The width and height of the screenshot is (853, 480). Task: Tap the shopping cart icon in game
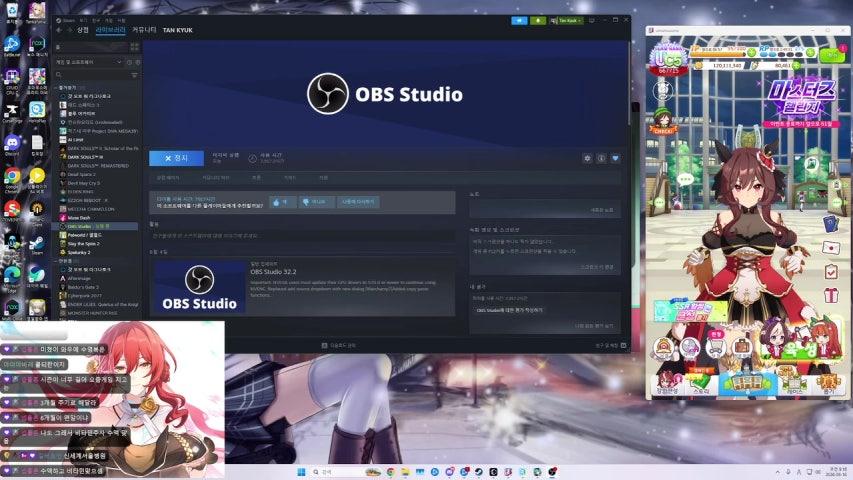pyautogui.click(x=715, y=347)
